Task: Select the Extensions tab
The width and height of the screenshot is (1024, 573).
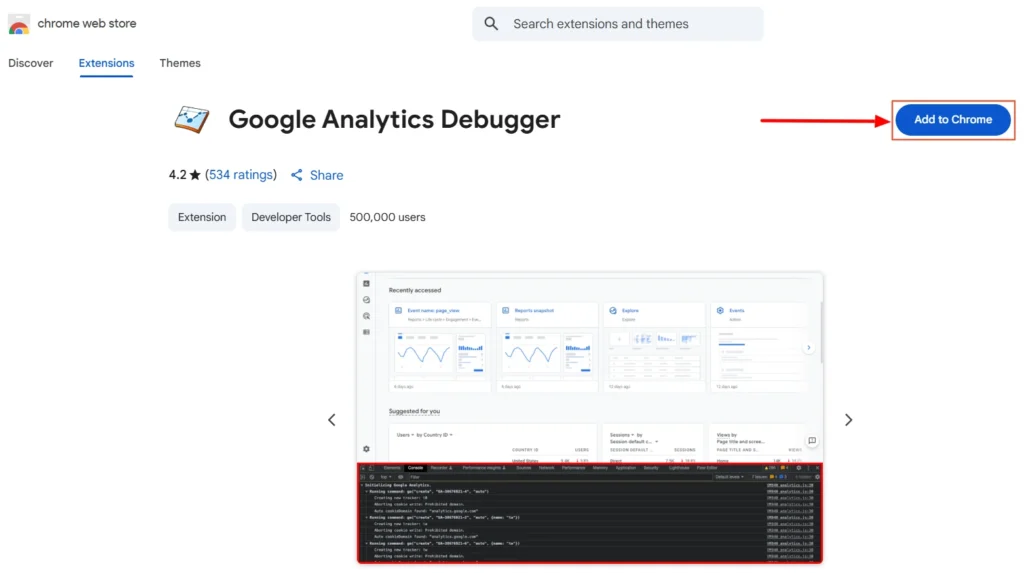Action: coord(106,63)
